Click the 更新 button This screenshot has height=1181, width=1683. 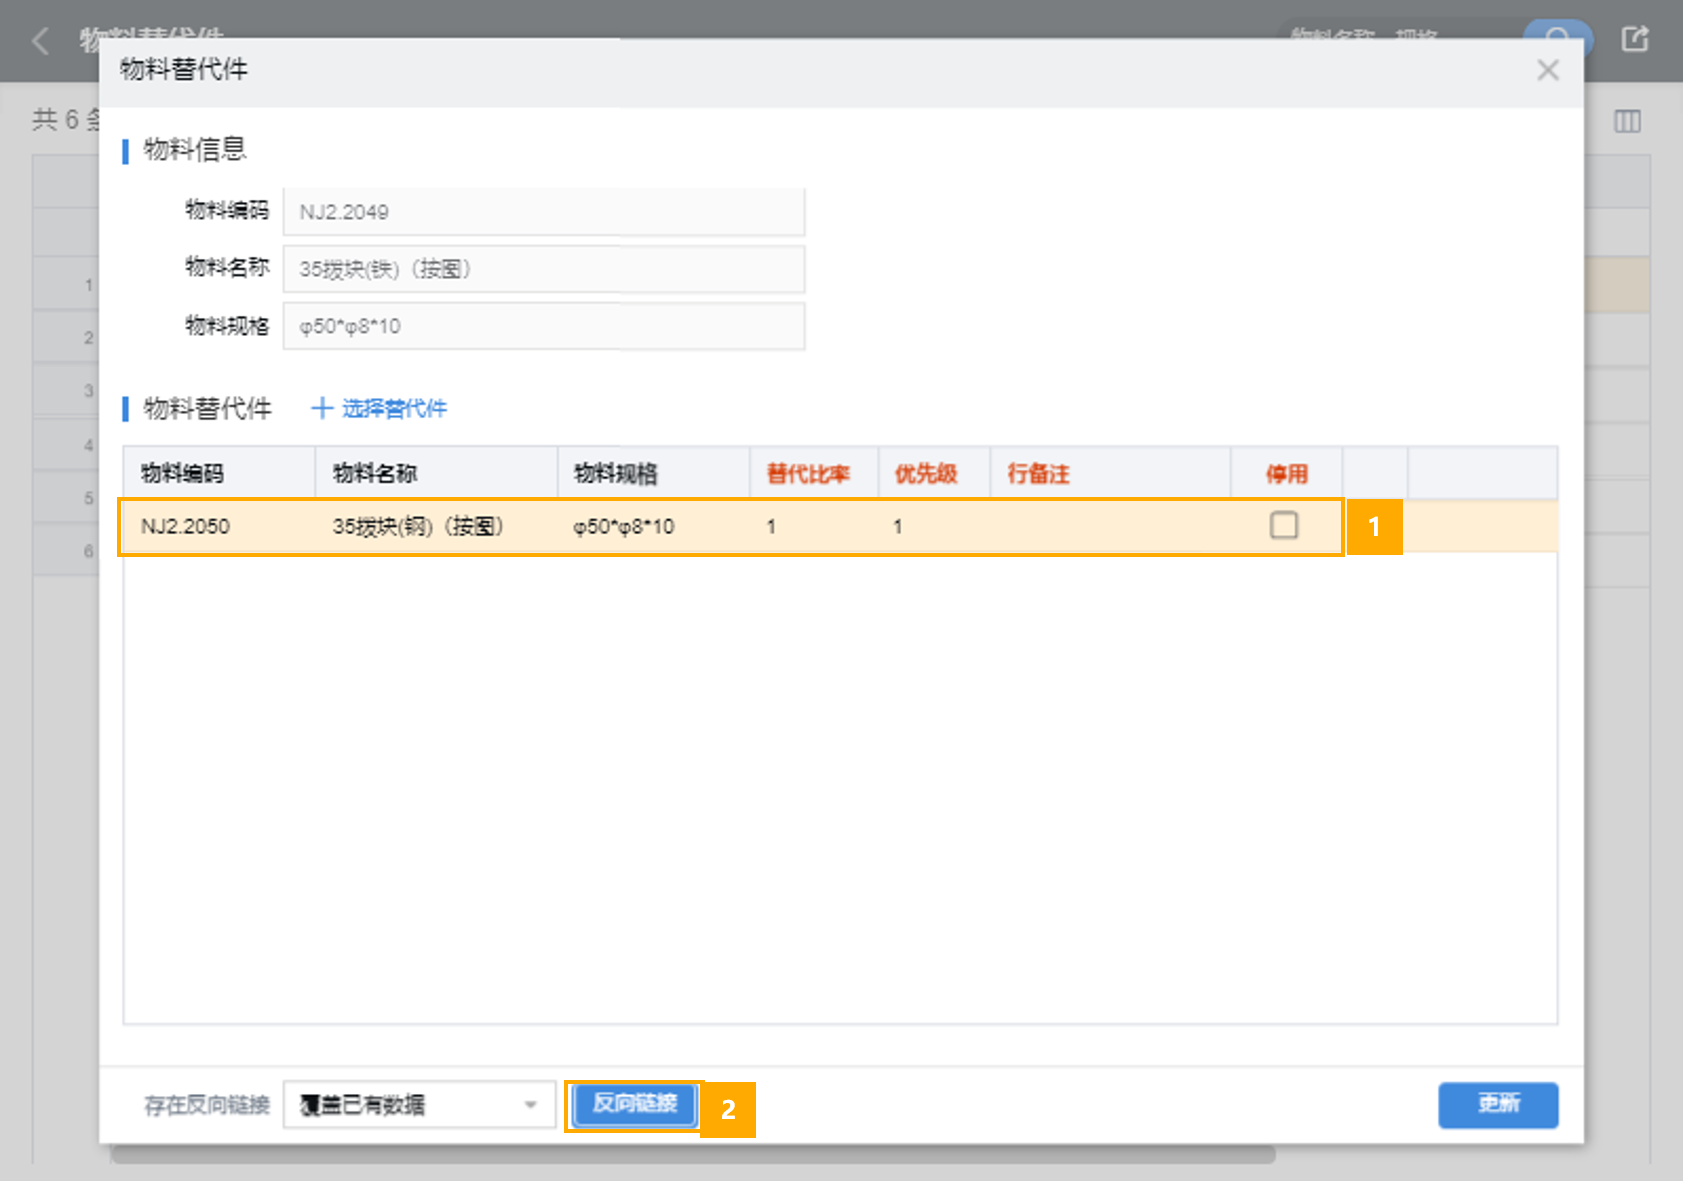(1498, 1104)
